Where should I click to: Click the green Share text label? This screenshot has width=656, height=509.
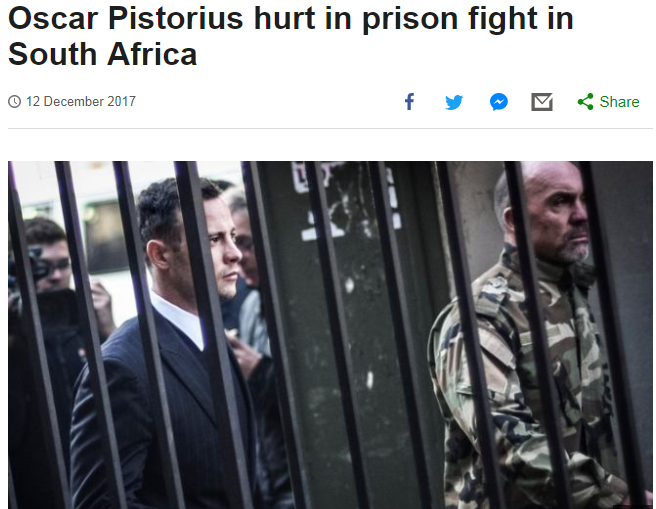tap(619, 102)
